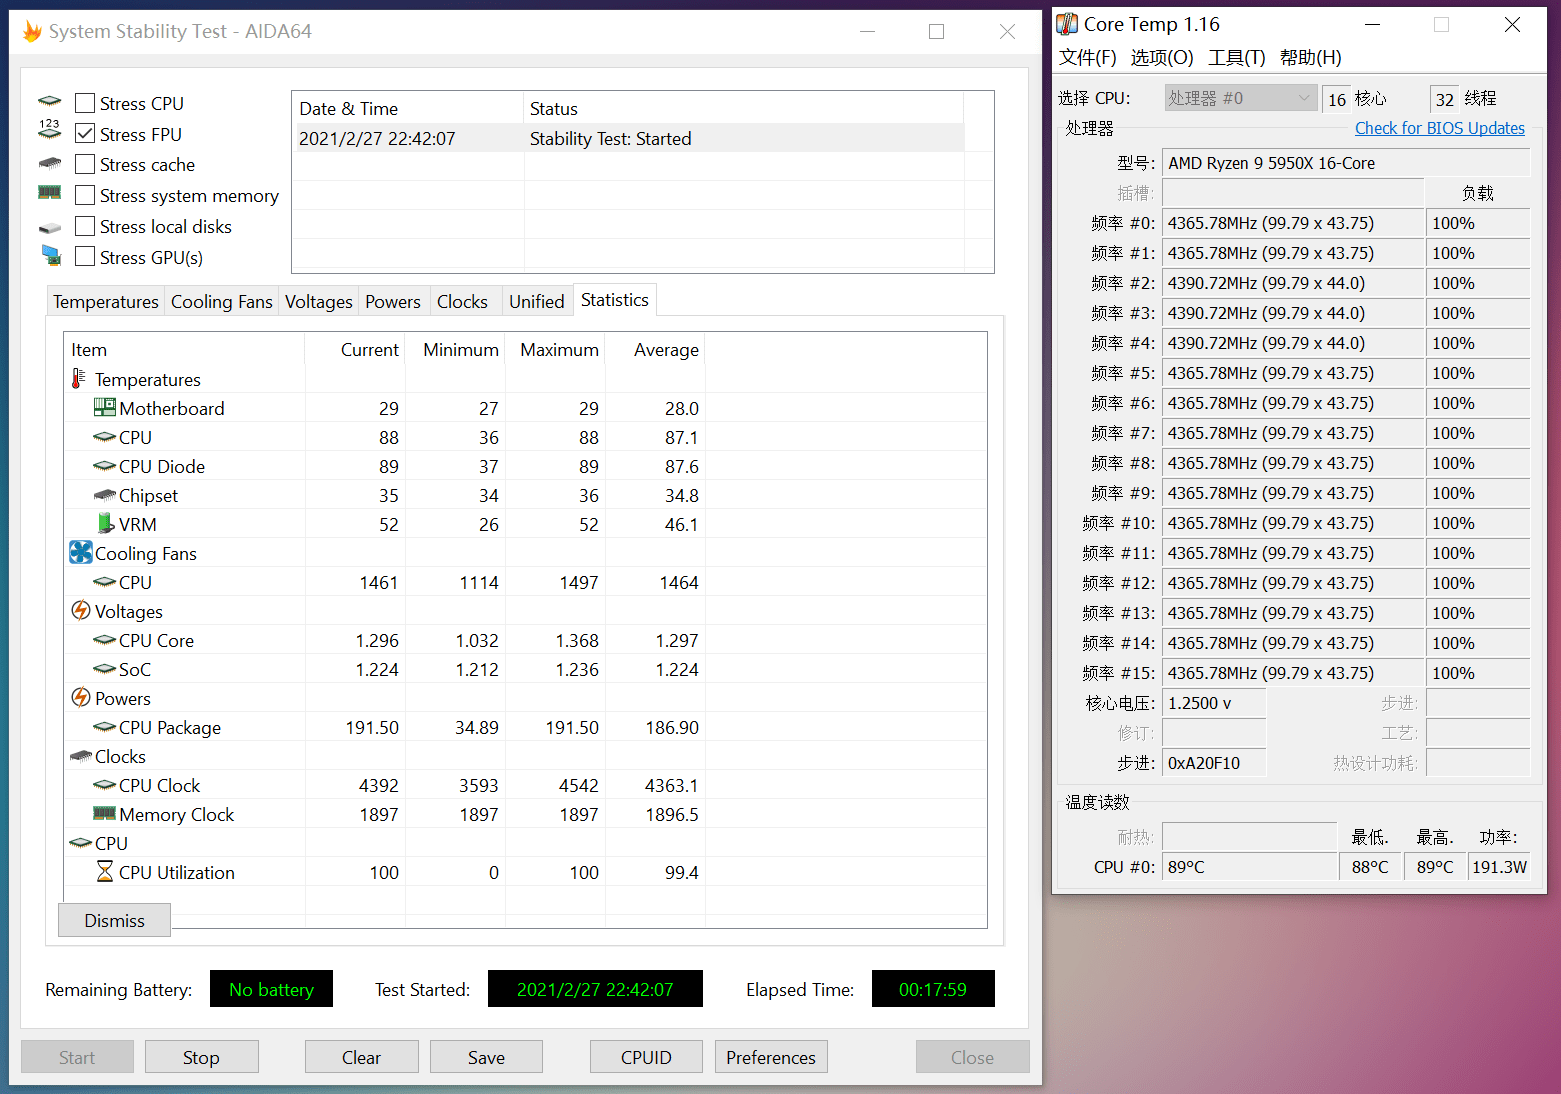Image resolution: width=1561 pixels, height=1094 pixels.
Task: Open the 工具(T) menu in Core Temp
Action: [1236, 57]
